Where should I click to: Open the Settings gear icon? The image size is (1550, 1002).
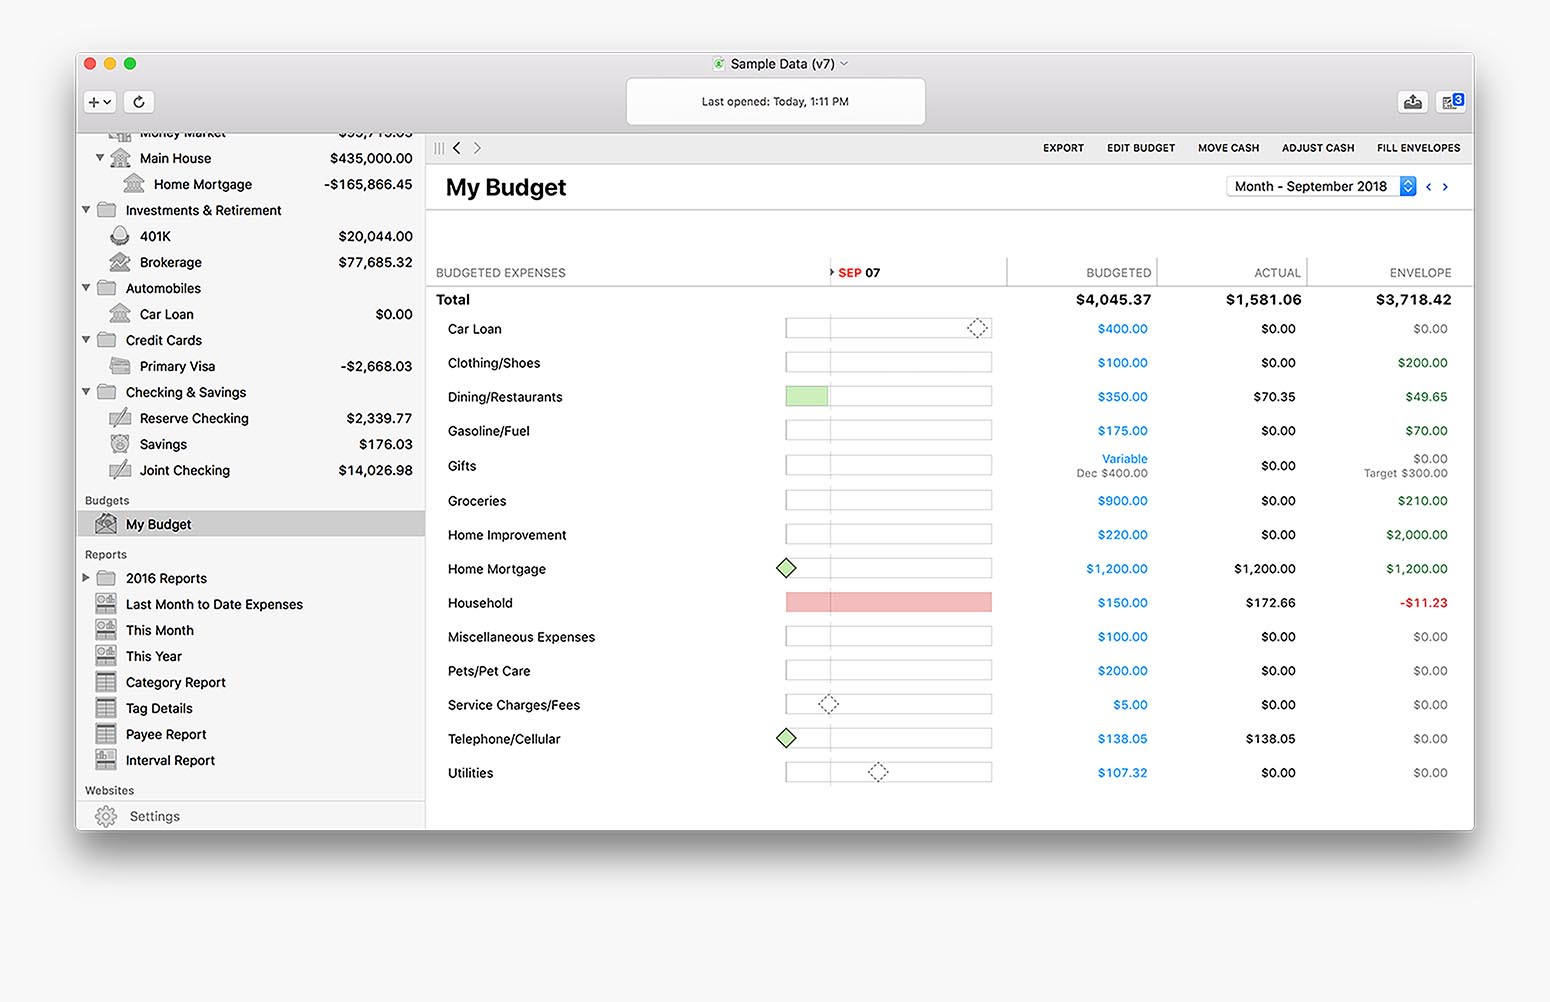coord(106,817)
